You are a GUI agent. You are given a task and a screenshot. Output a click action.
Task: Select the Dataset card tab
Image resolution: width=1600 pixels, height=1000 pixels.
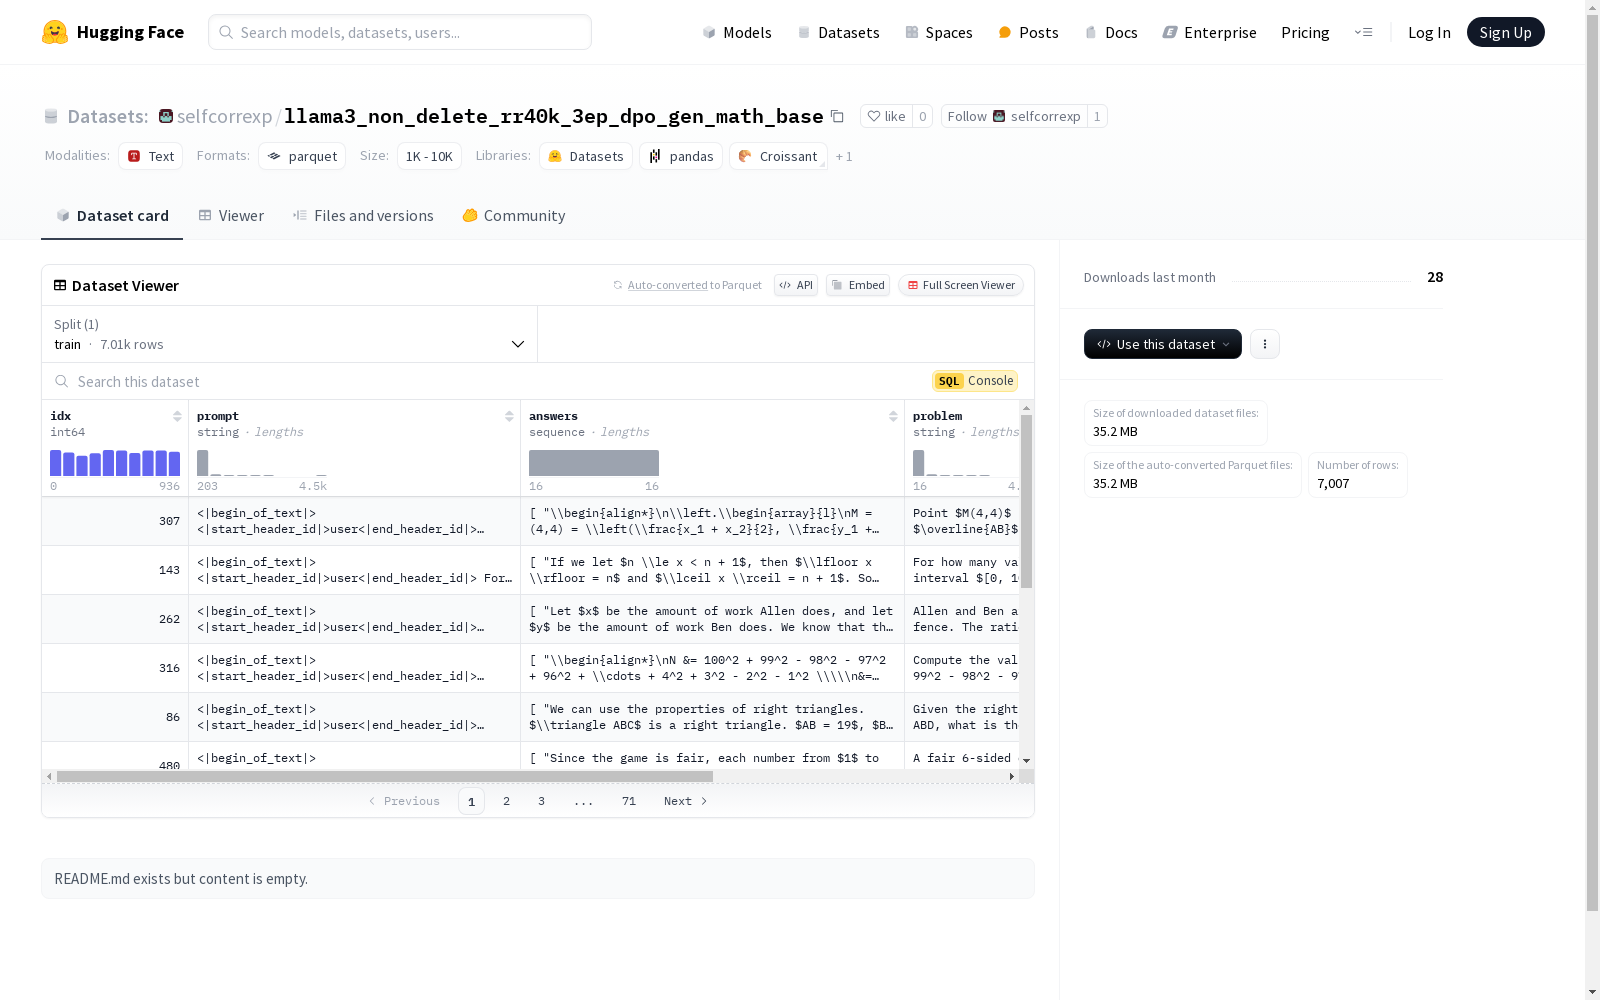click(x=112, y=216)
